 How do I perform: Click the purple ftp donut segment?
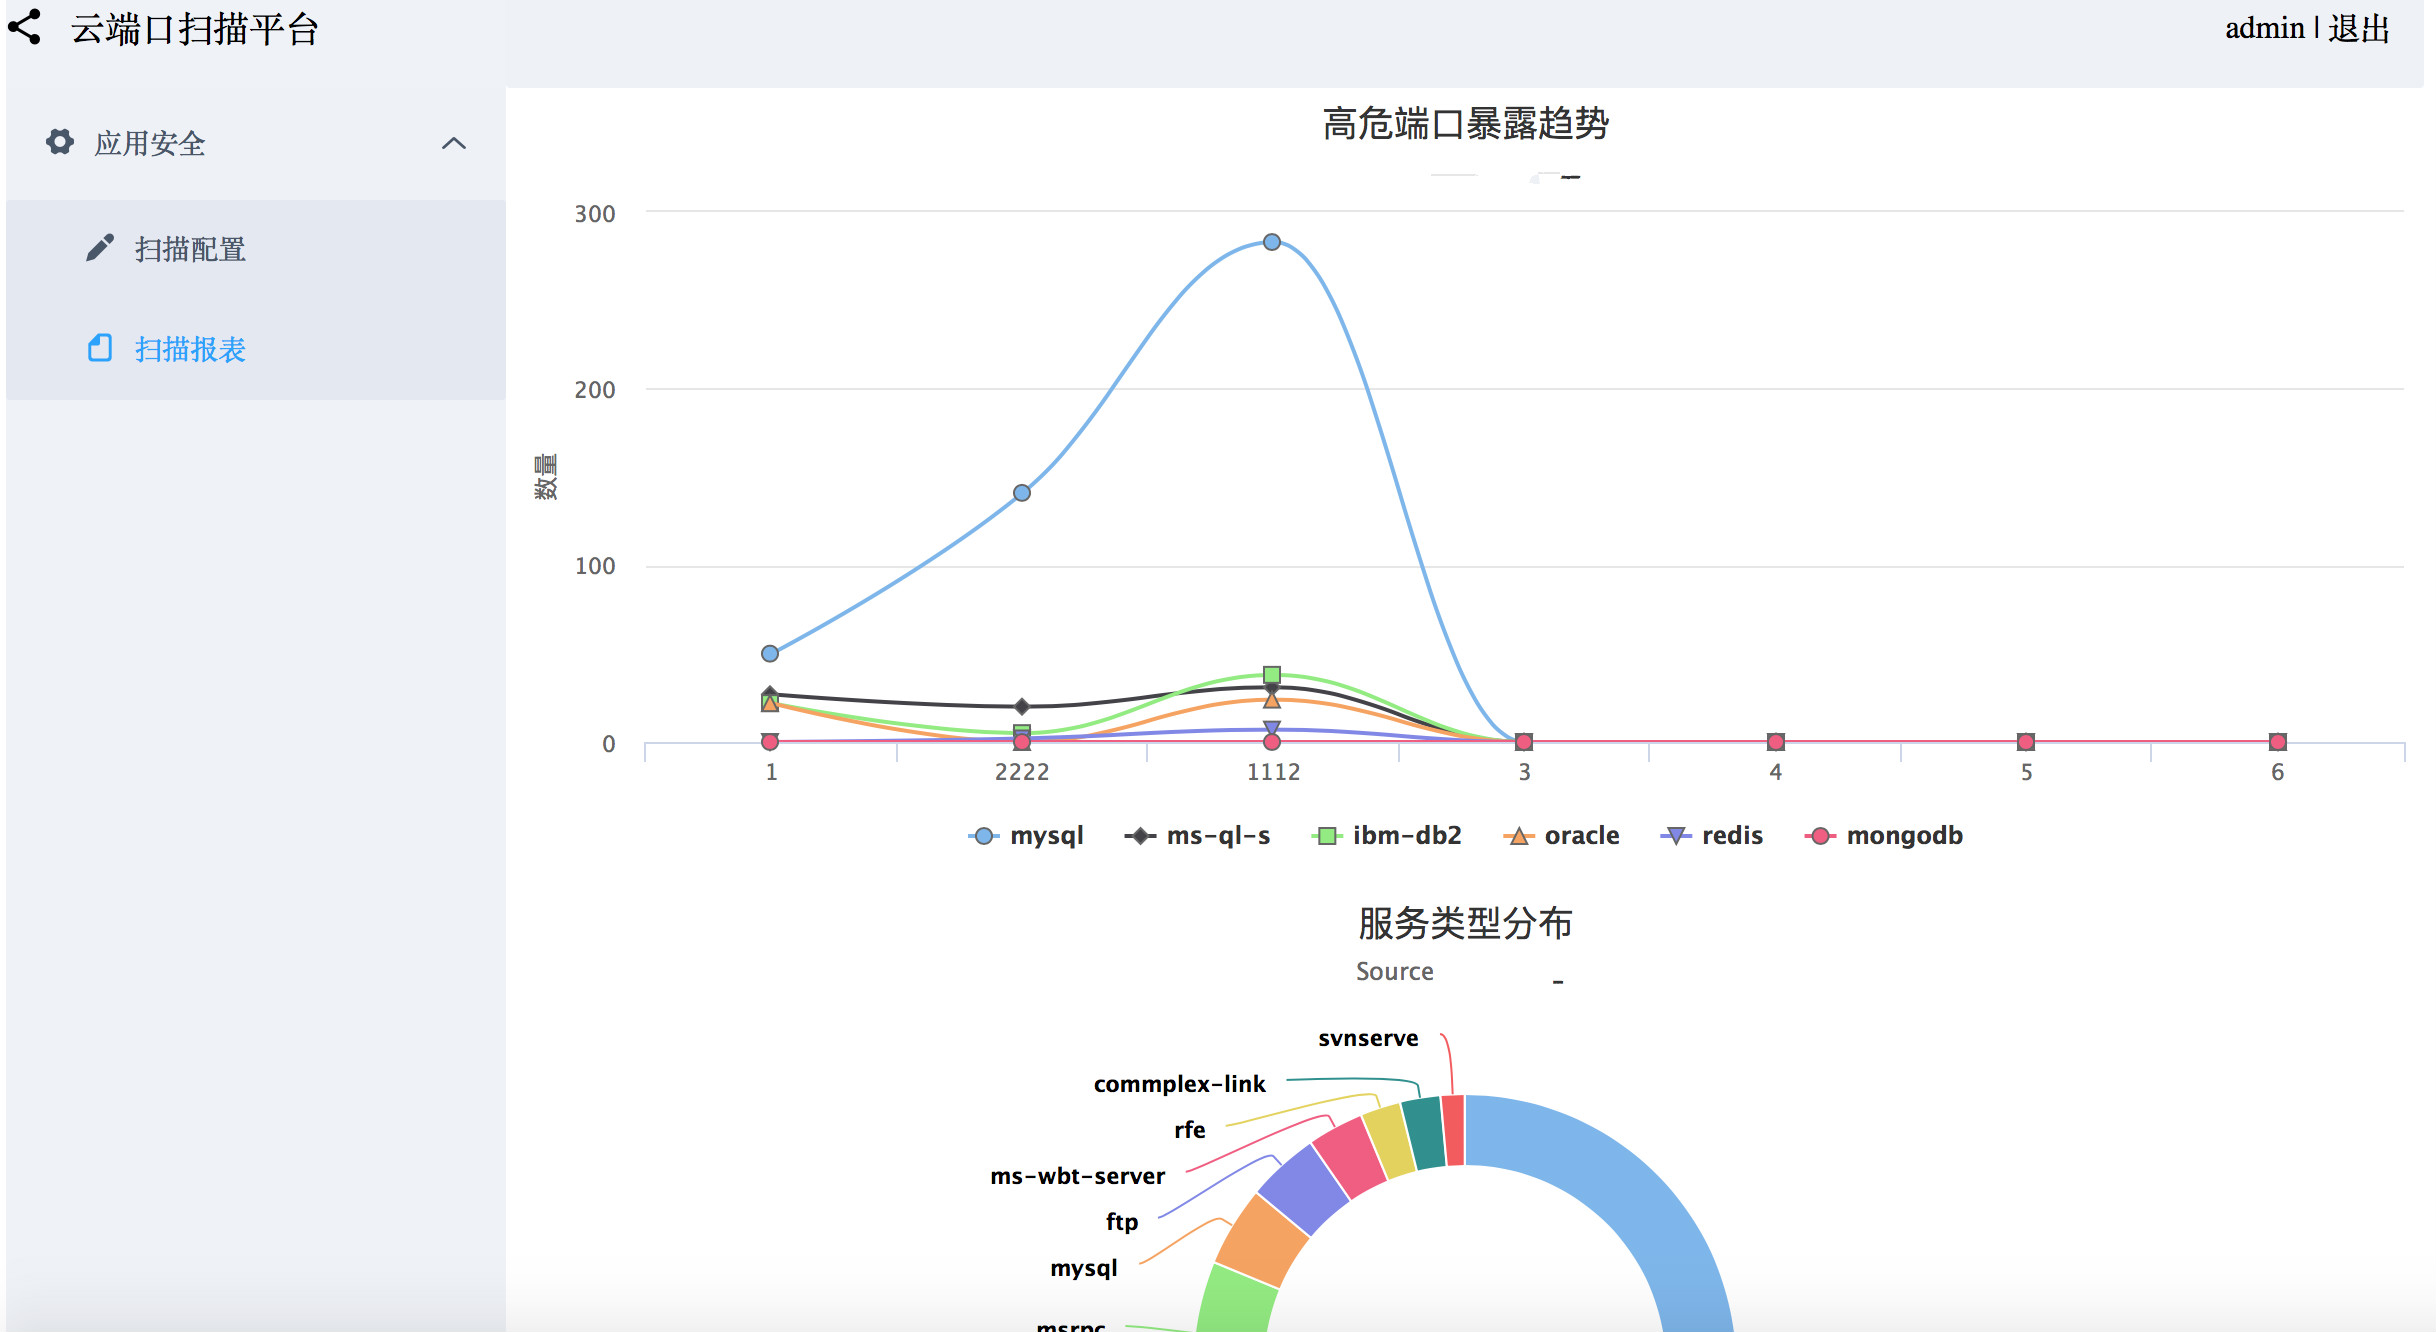1304,1189
